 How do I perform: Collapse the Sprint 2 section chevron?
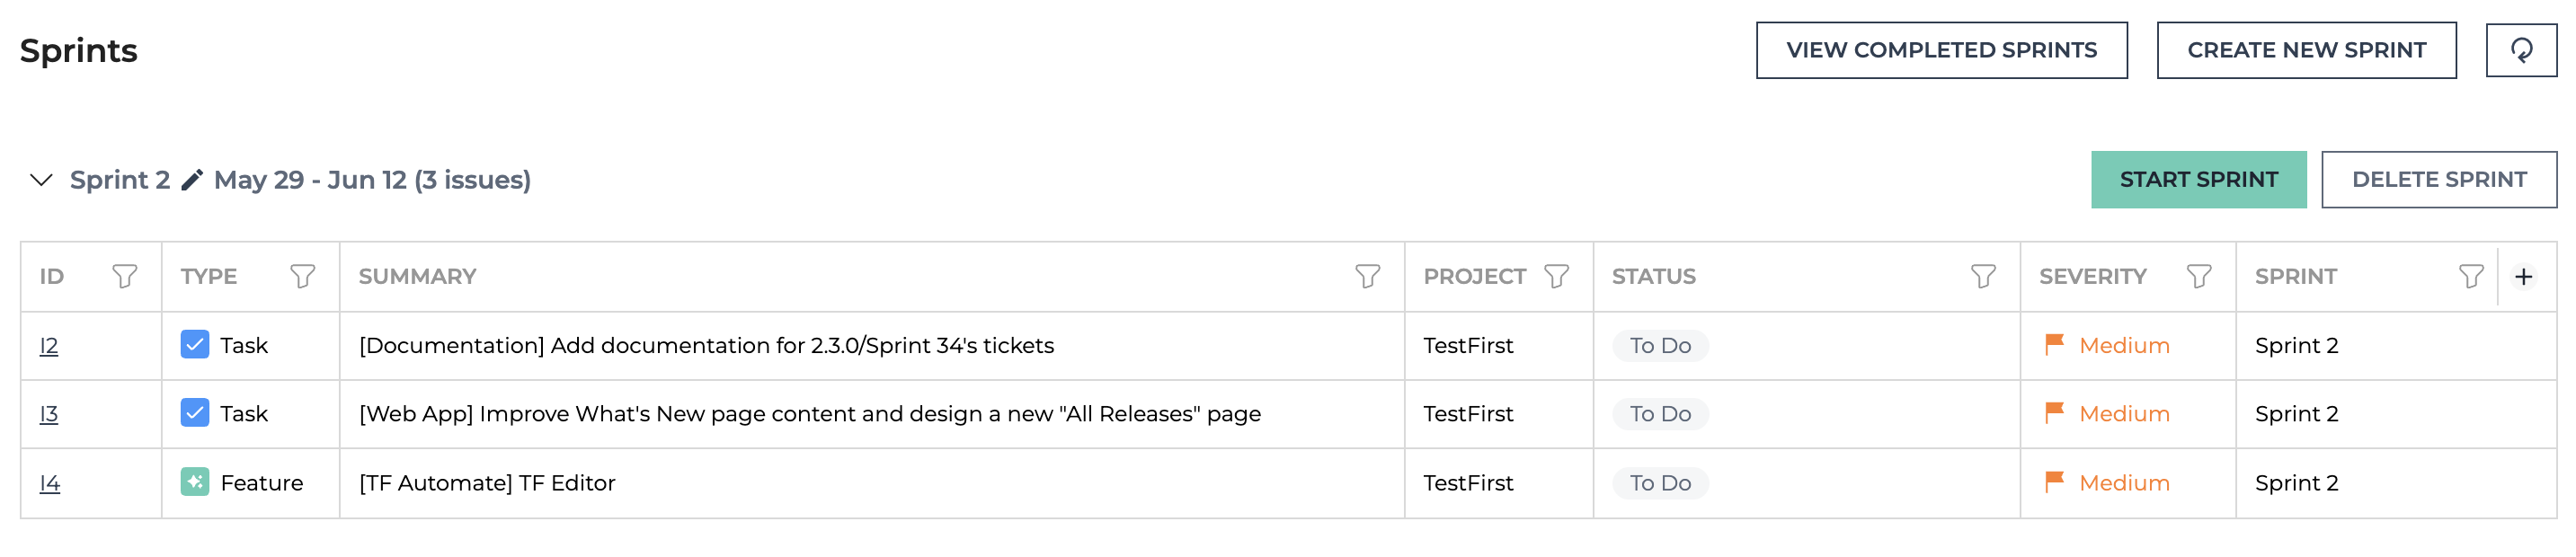click(41, 180)
